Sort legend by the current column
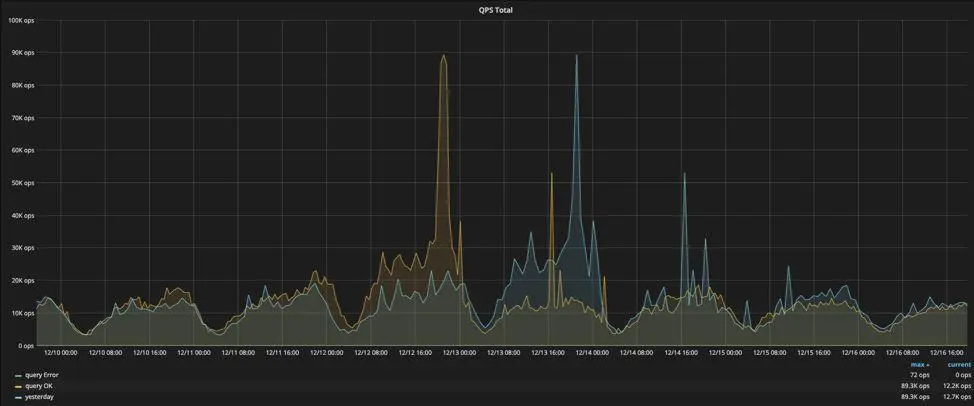Viewport: 974px width, 406px height. [x=959, y=365]
